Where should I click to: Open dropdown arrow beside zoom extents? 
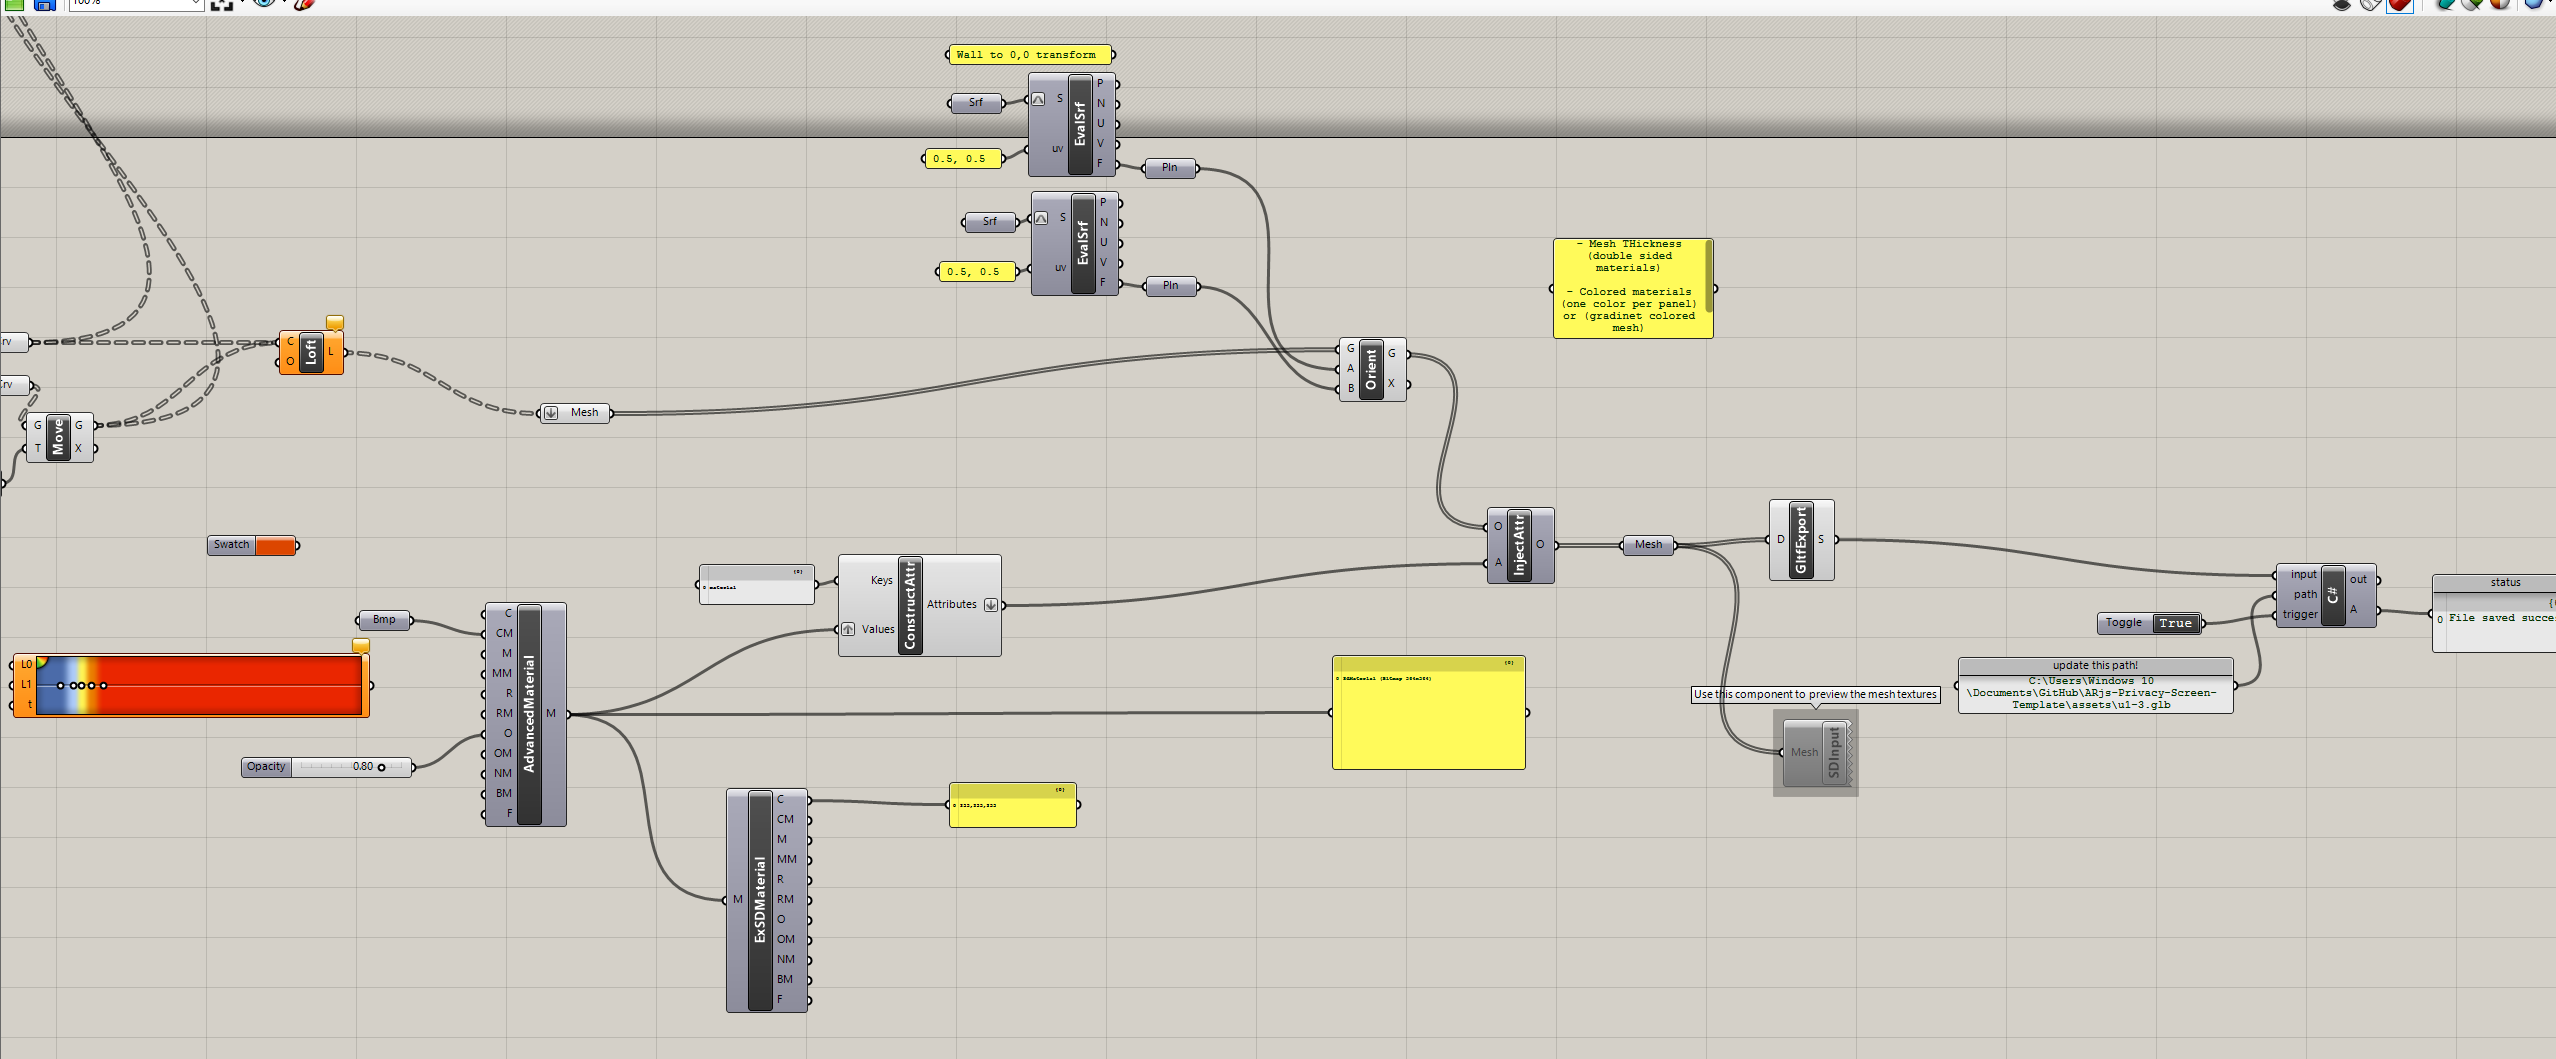pyautogui.click(x=241, y=4)
